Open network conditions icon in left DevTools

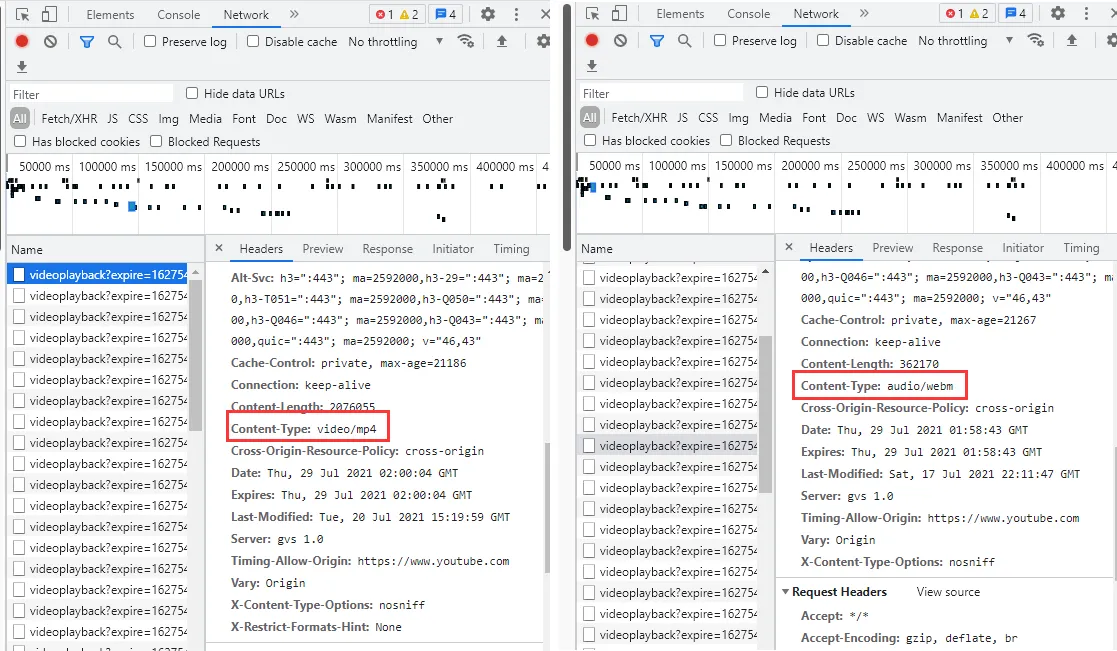466,41
